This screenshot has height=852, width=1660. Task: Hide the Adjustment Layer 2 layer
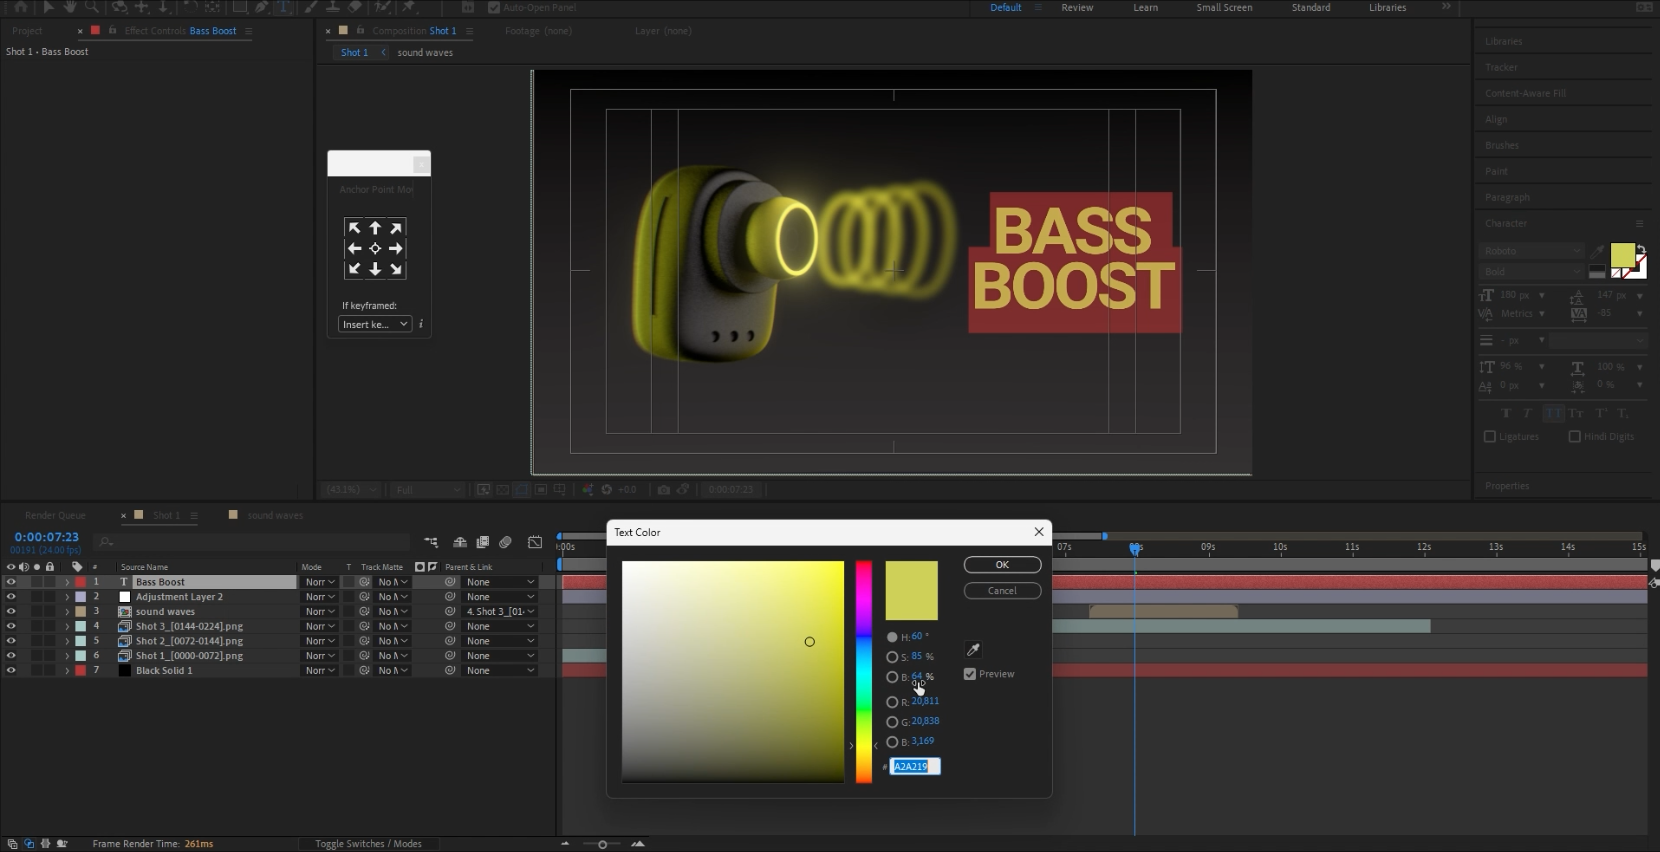click(11, 597)
